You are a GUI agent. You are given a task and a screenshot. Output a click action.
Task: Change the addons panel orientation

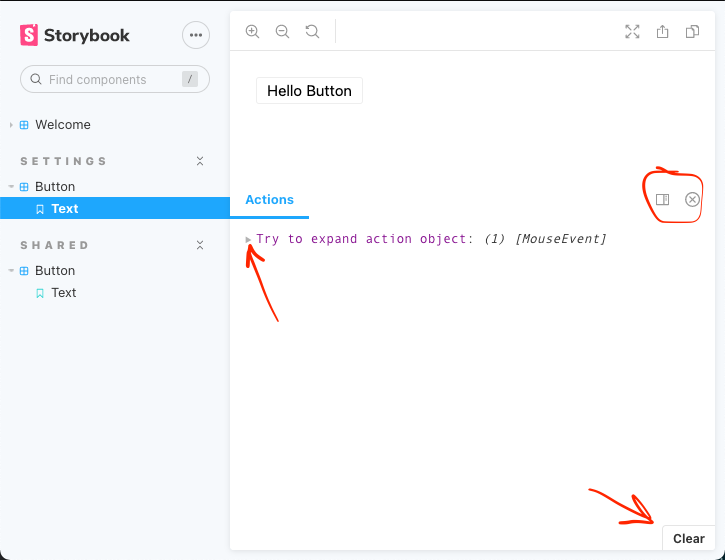[x=663, y=199]
